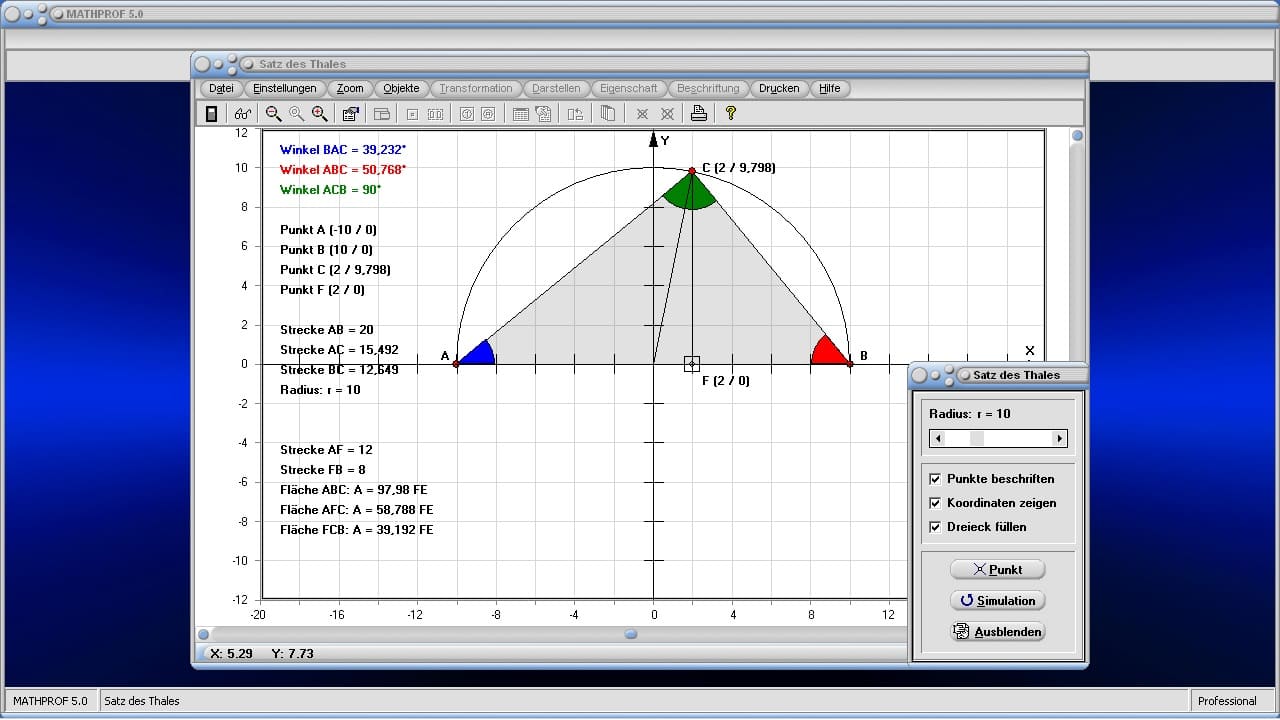The height and width of the screenshot is (720, 1280).
Task: Toggle the Punkte beschriften checkbox
Action: (x=935, y=479)
